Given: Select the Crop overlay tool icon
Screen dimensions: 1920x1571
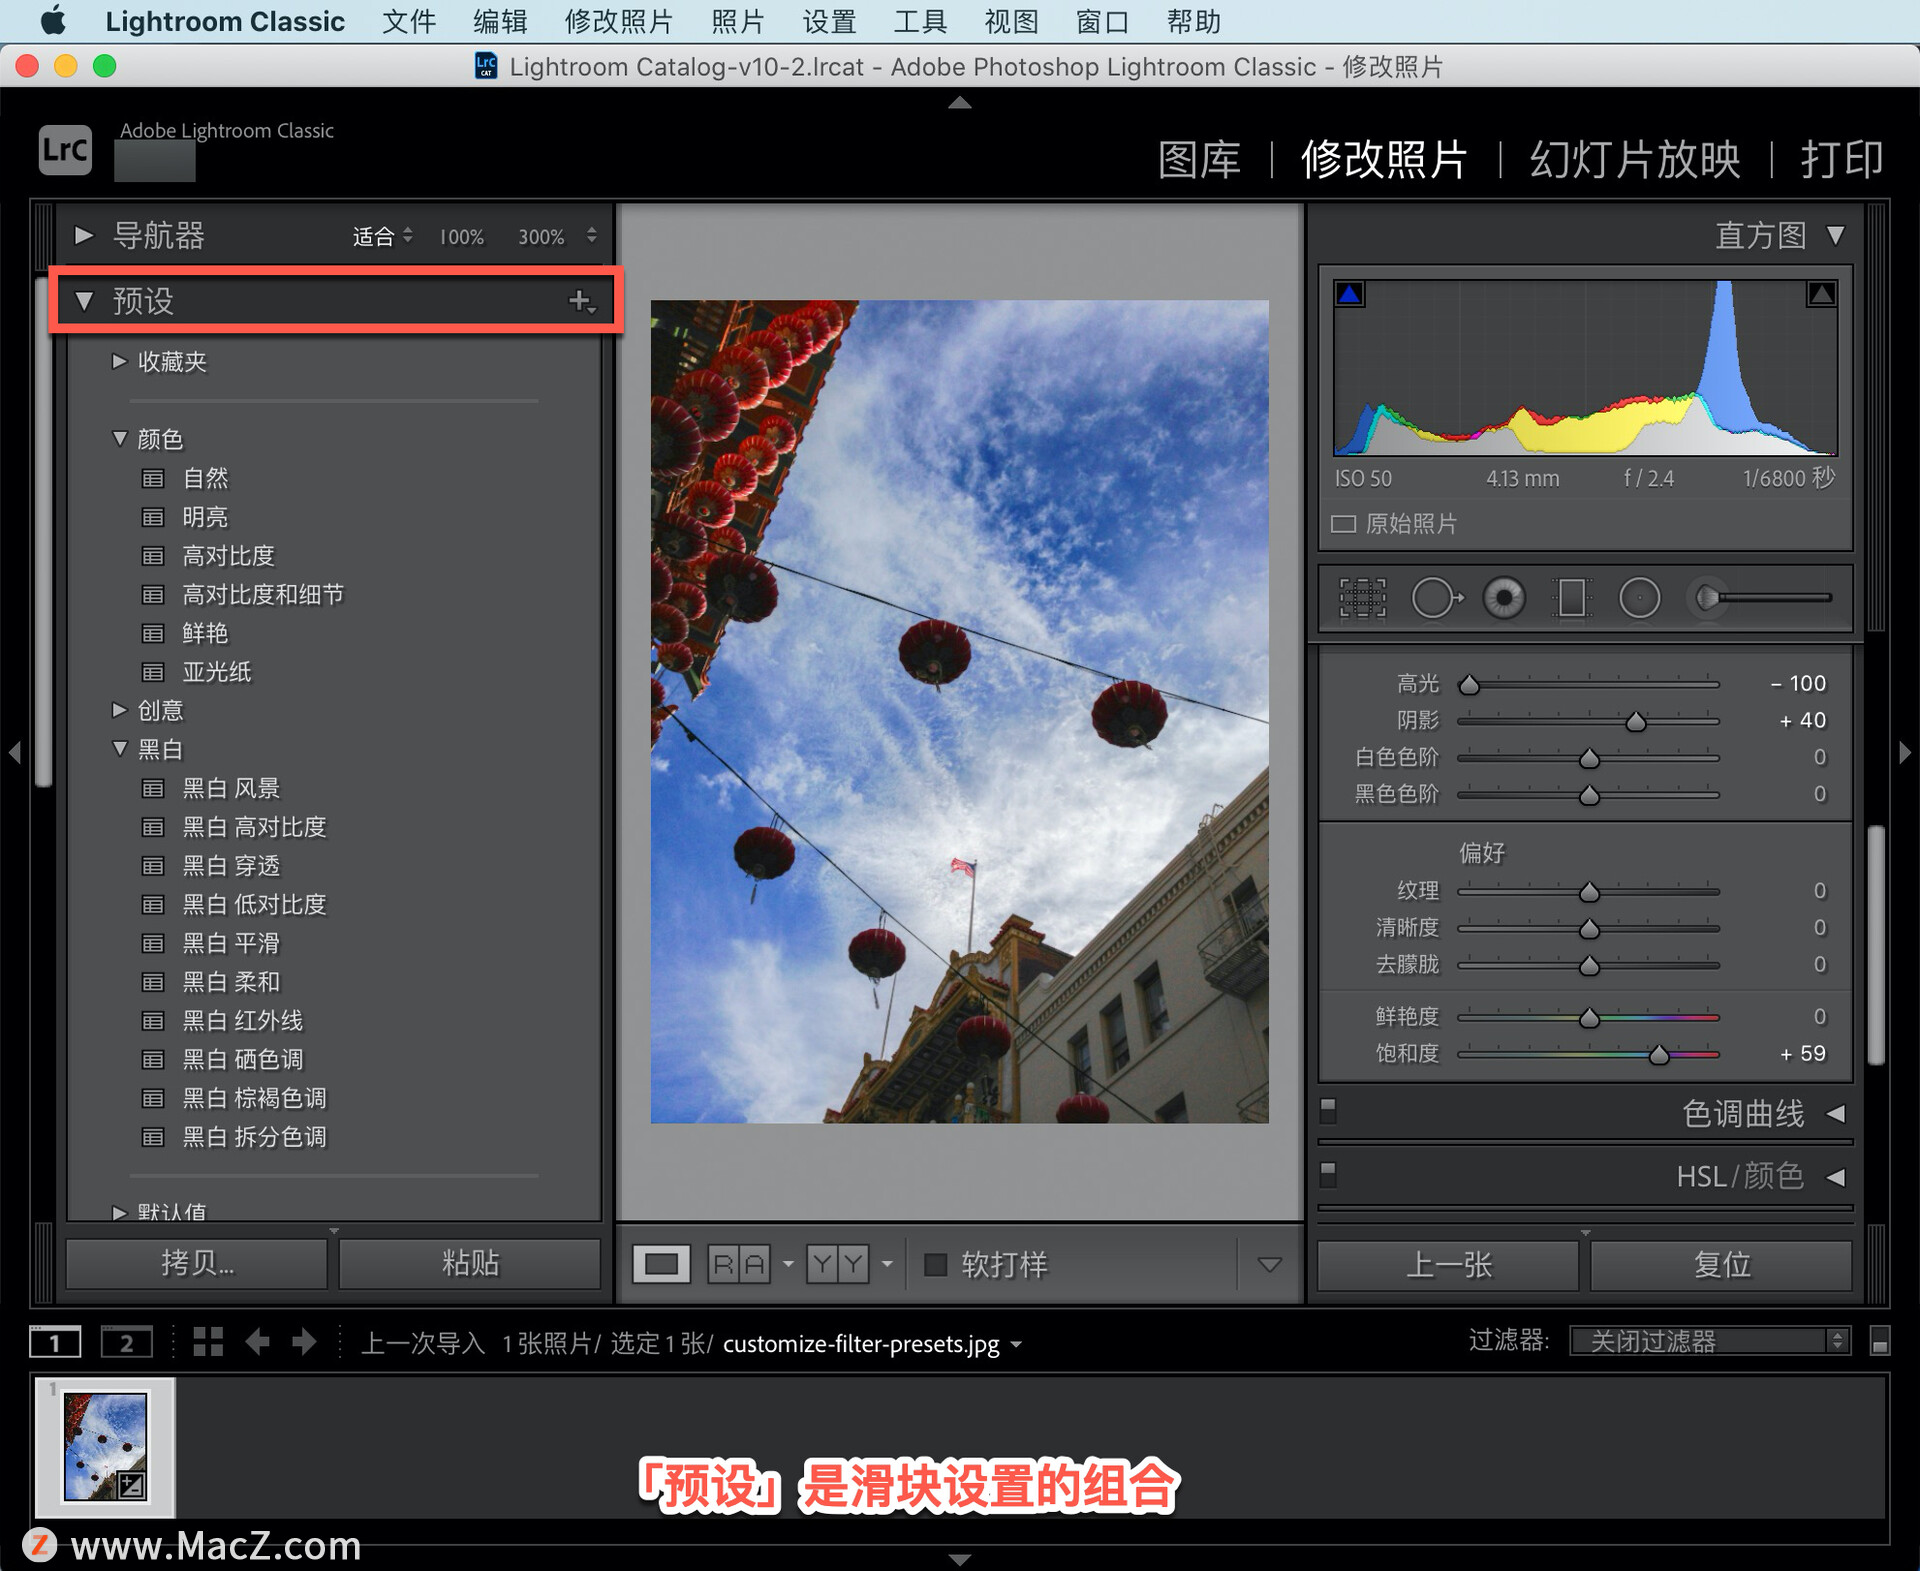Looking at the screenshot, I should point(1362,598).
